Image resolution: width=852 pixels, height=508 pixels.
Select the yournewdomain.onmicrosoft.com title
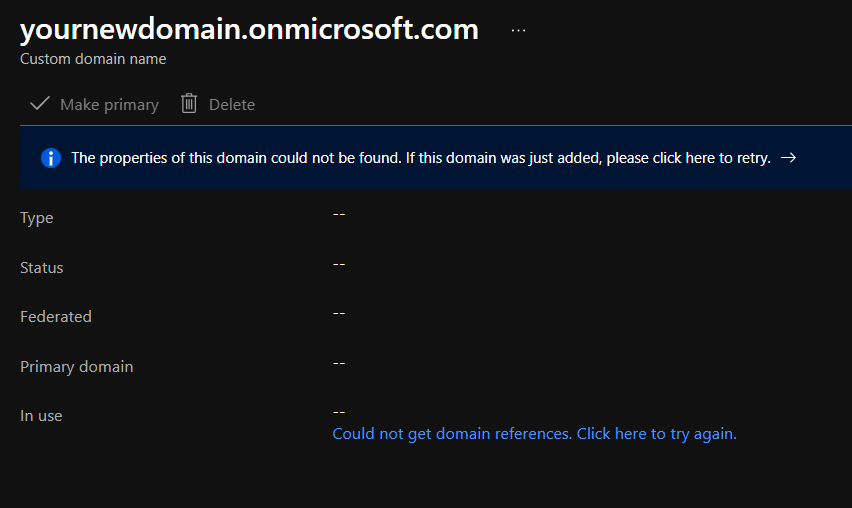coord(249,29)
